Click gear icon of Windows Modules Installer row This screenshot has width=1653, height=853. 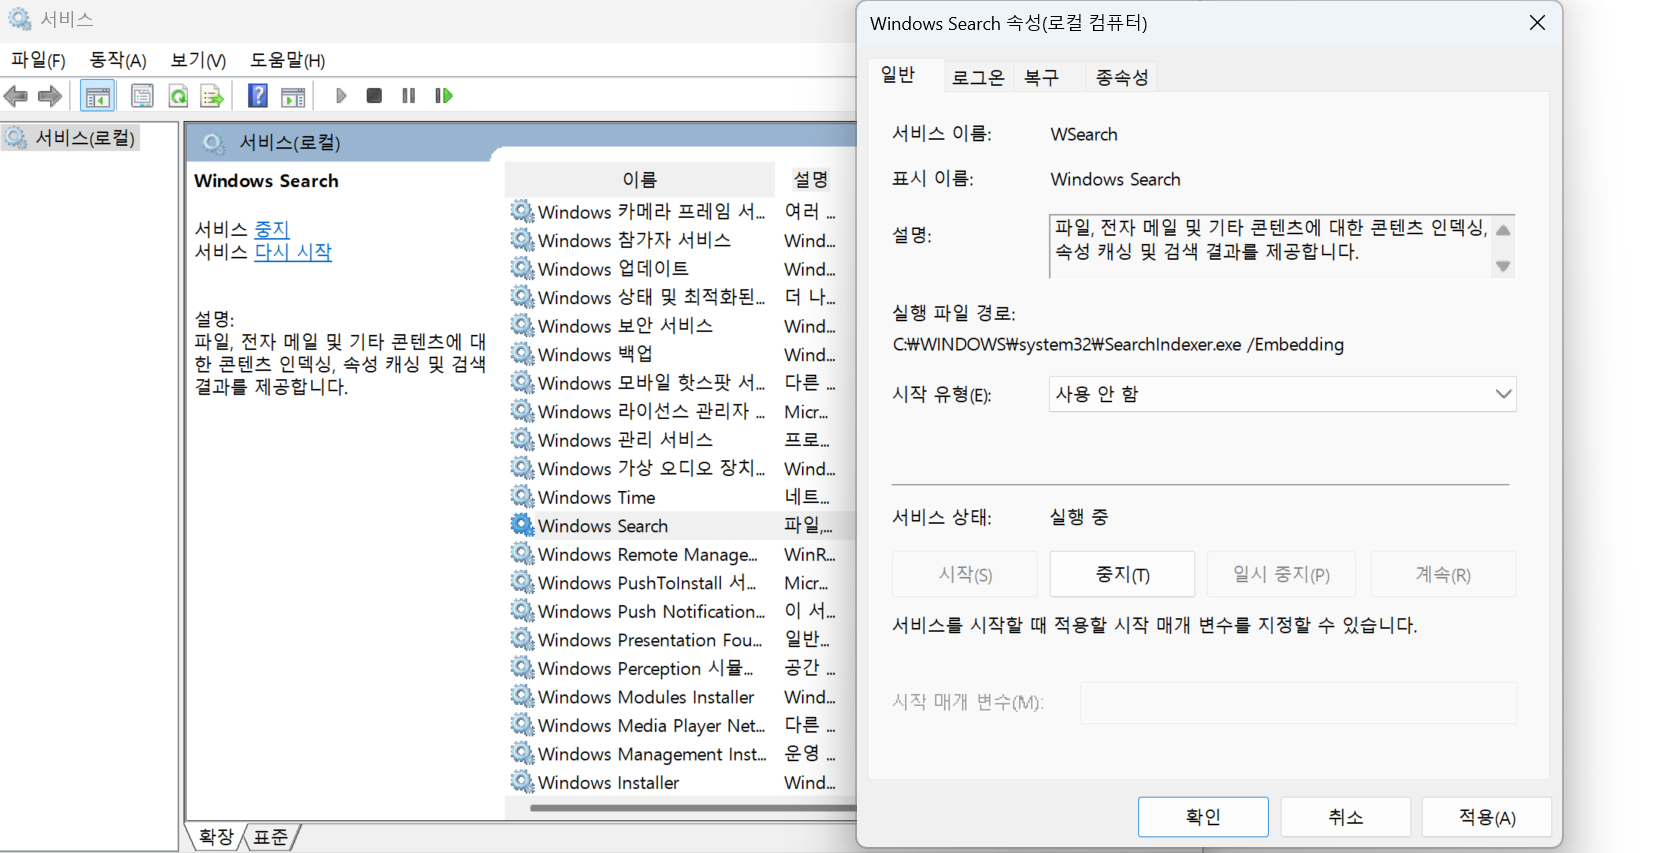(x=522, y=696)
